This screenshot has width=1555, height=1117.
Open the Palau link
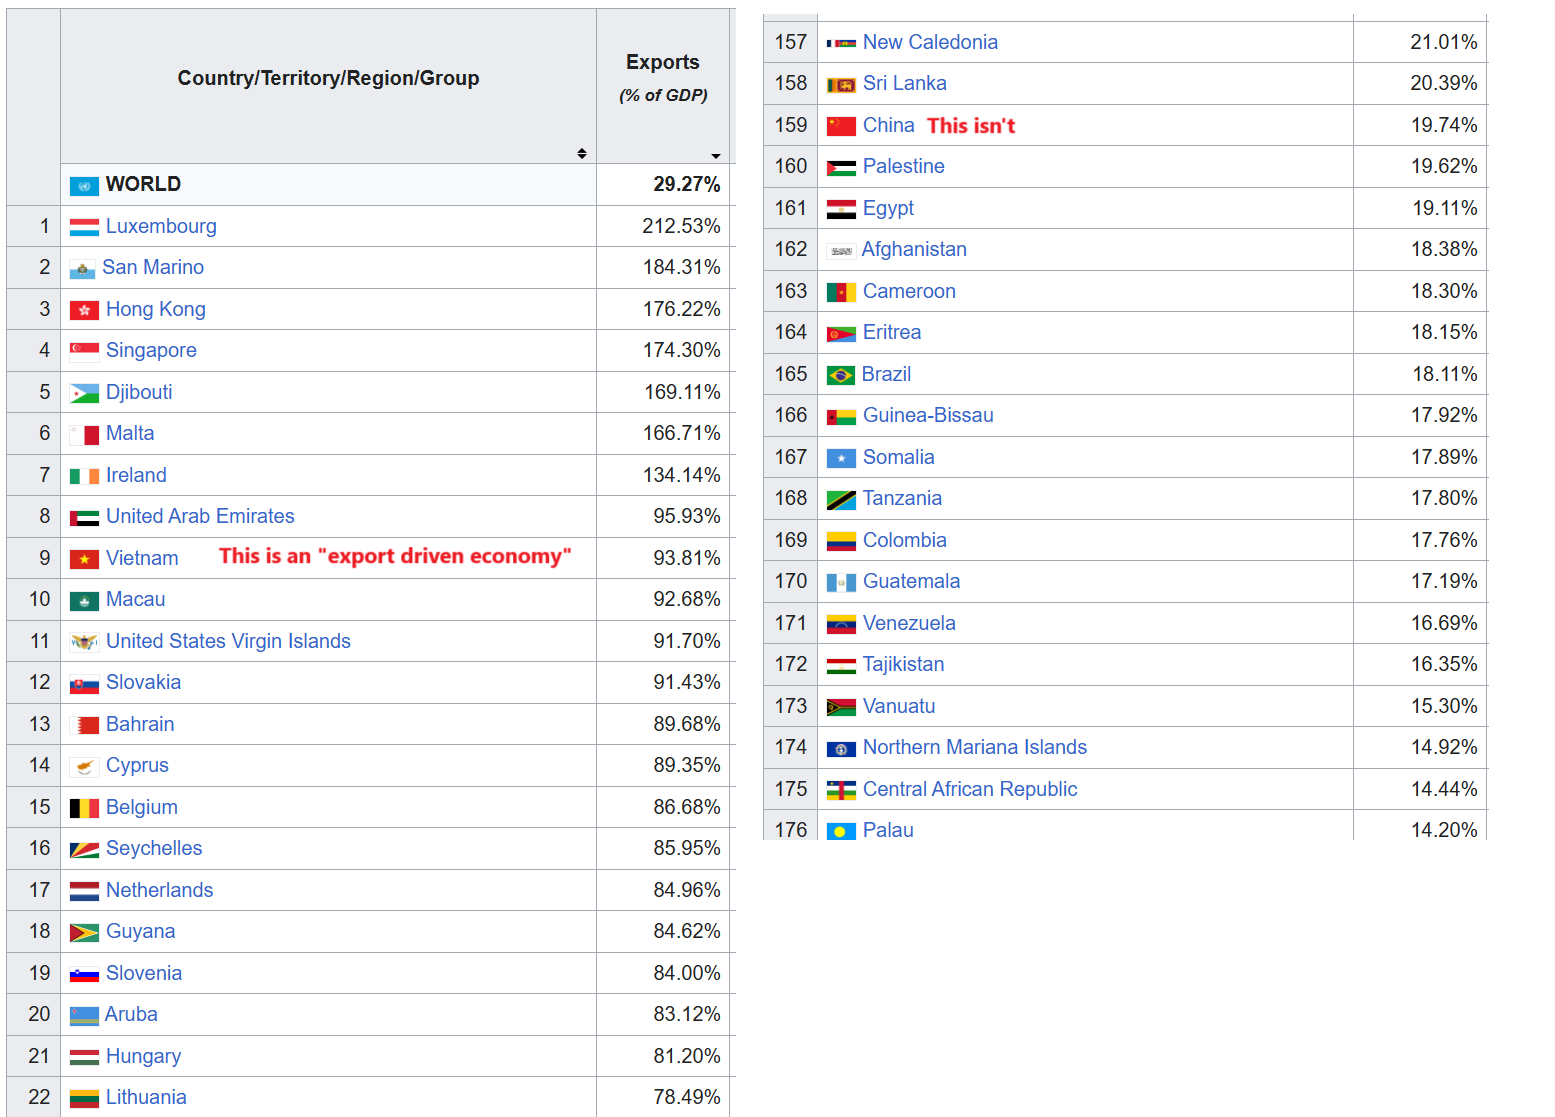888,830
